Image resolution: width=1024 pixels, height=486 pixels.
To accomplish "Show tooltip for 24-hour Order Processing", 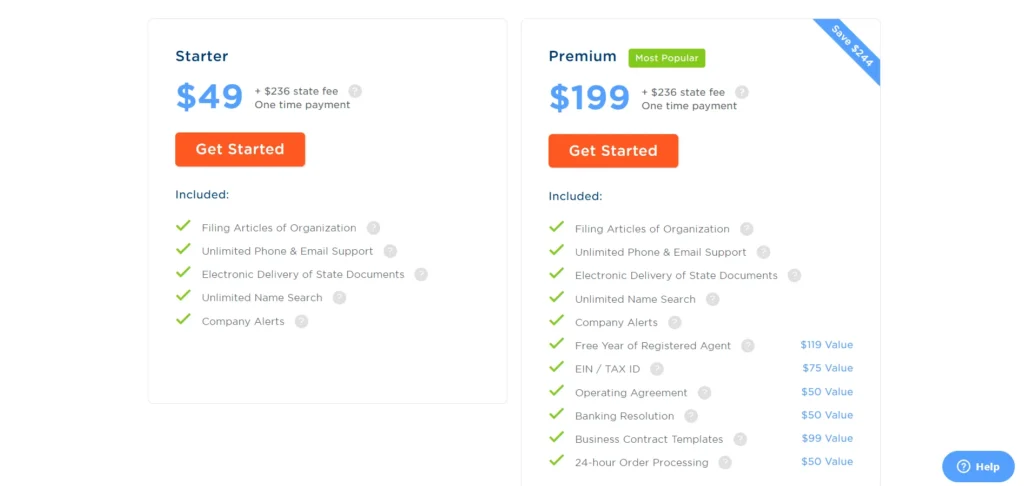I will tap(725, 462).
